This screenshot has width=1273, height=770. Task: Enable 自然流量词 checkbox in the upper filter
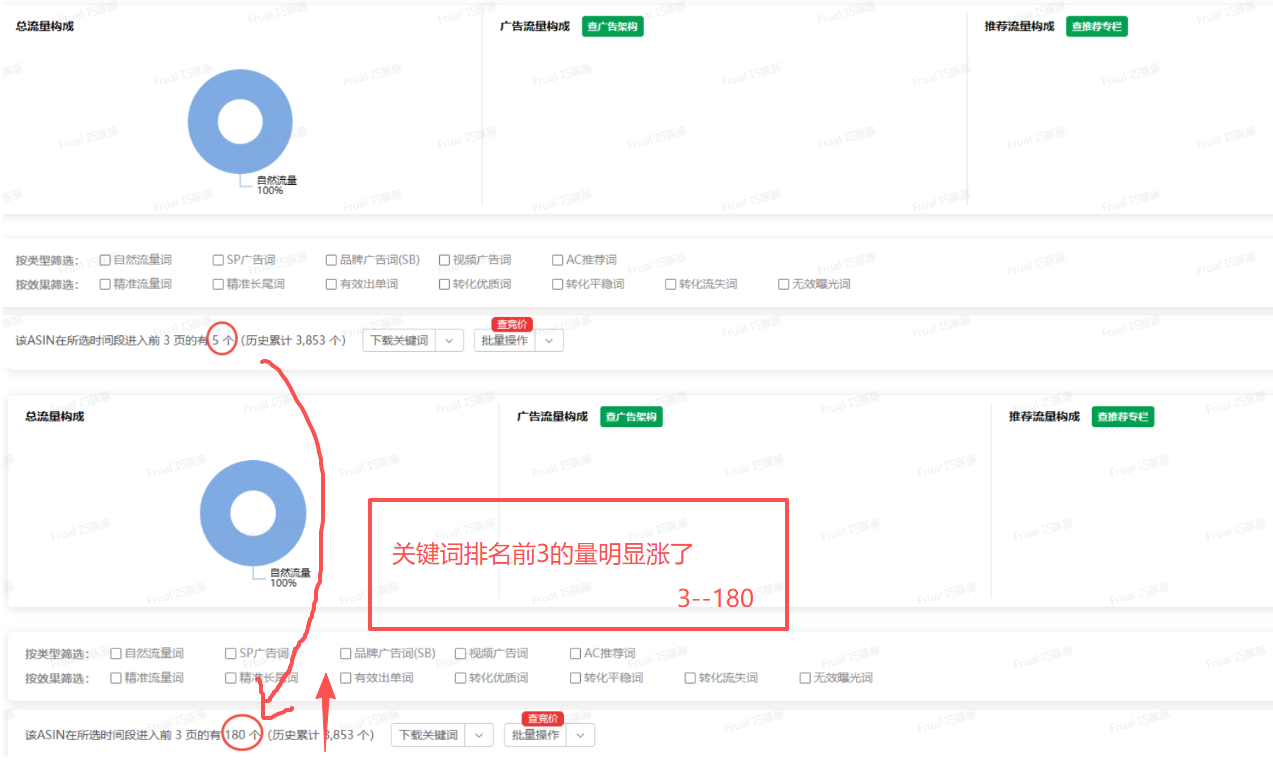(x=105, y=260)
